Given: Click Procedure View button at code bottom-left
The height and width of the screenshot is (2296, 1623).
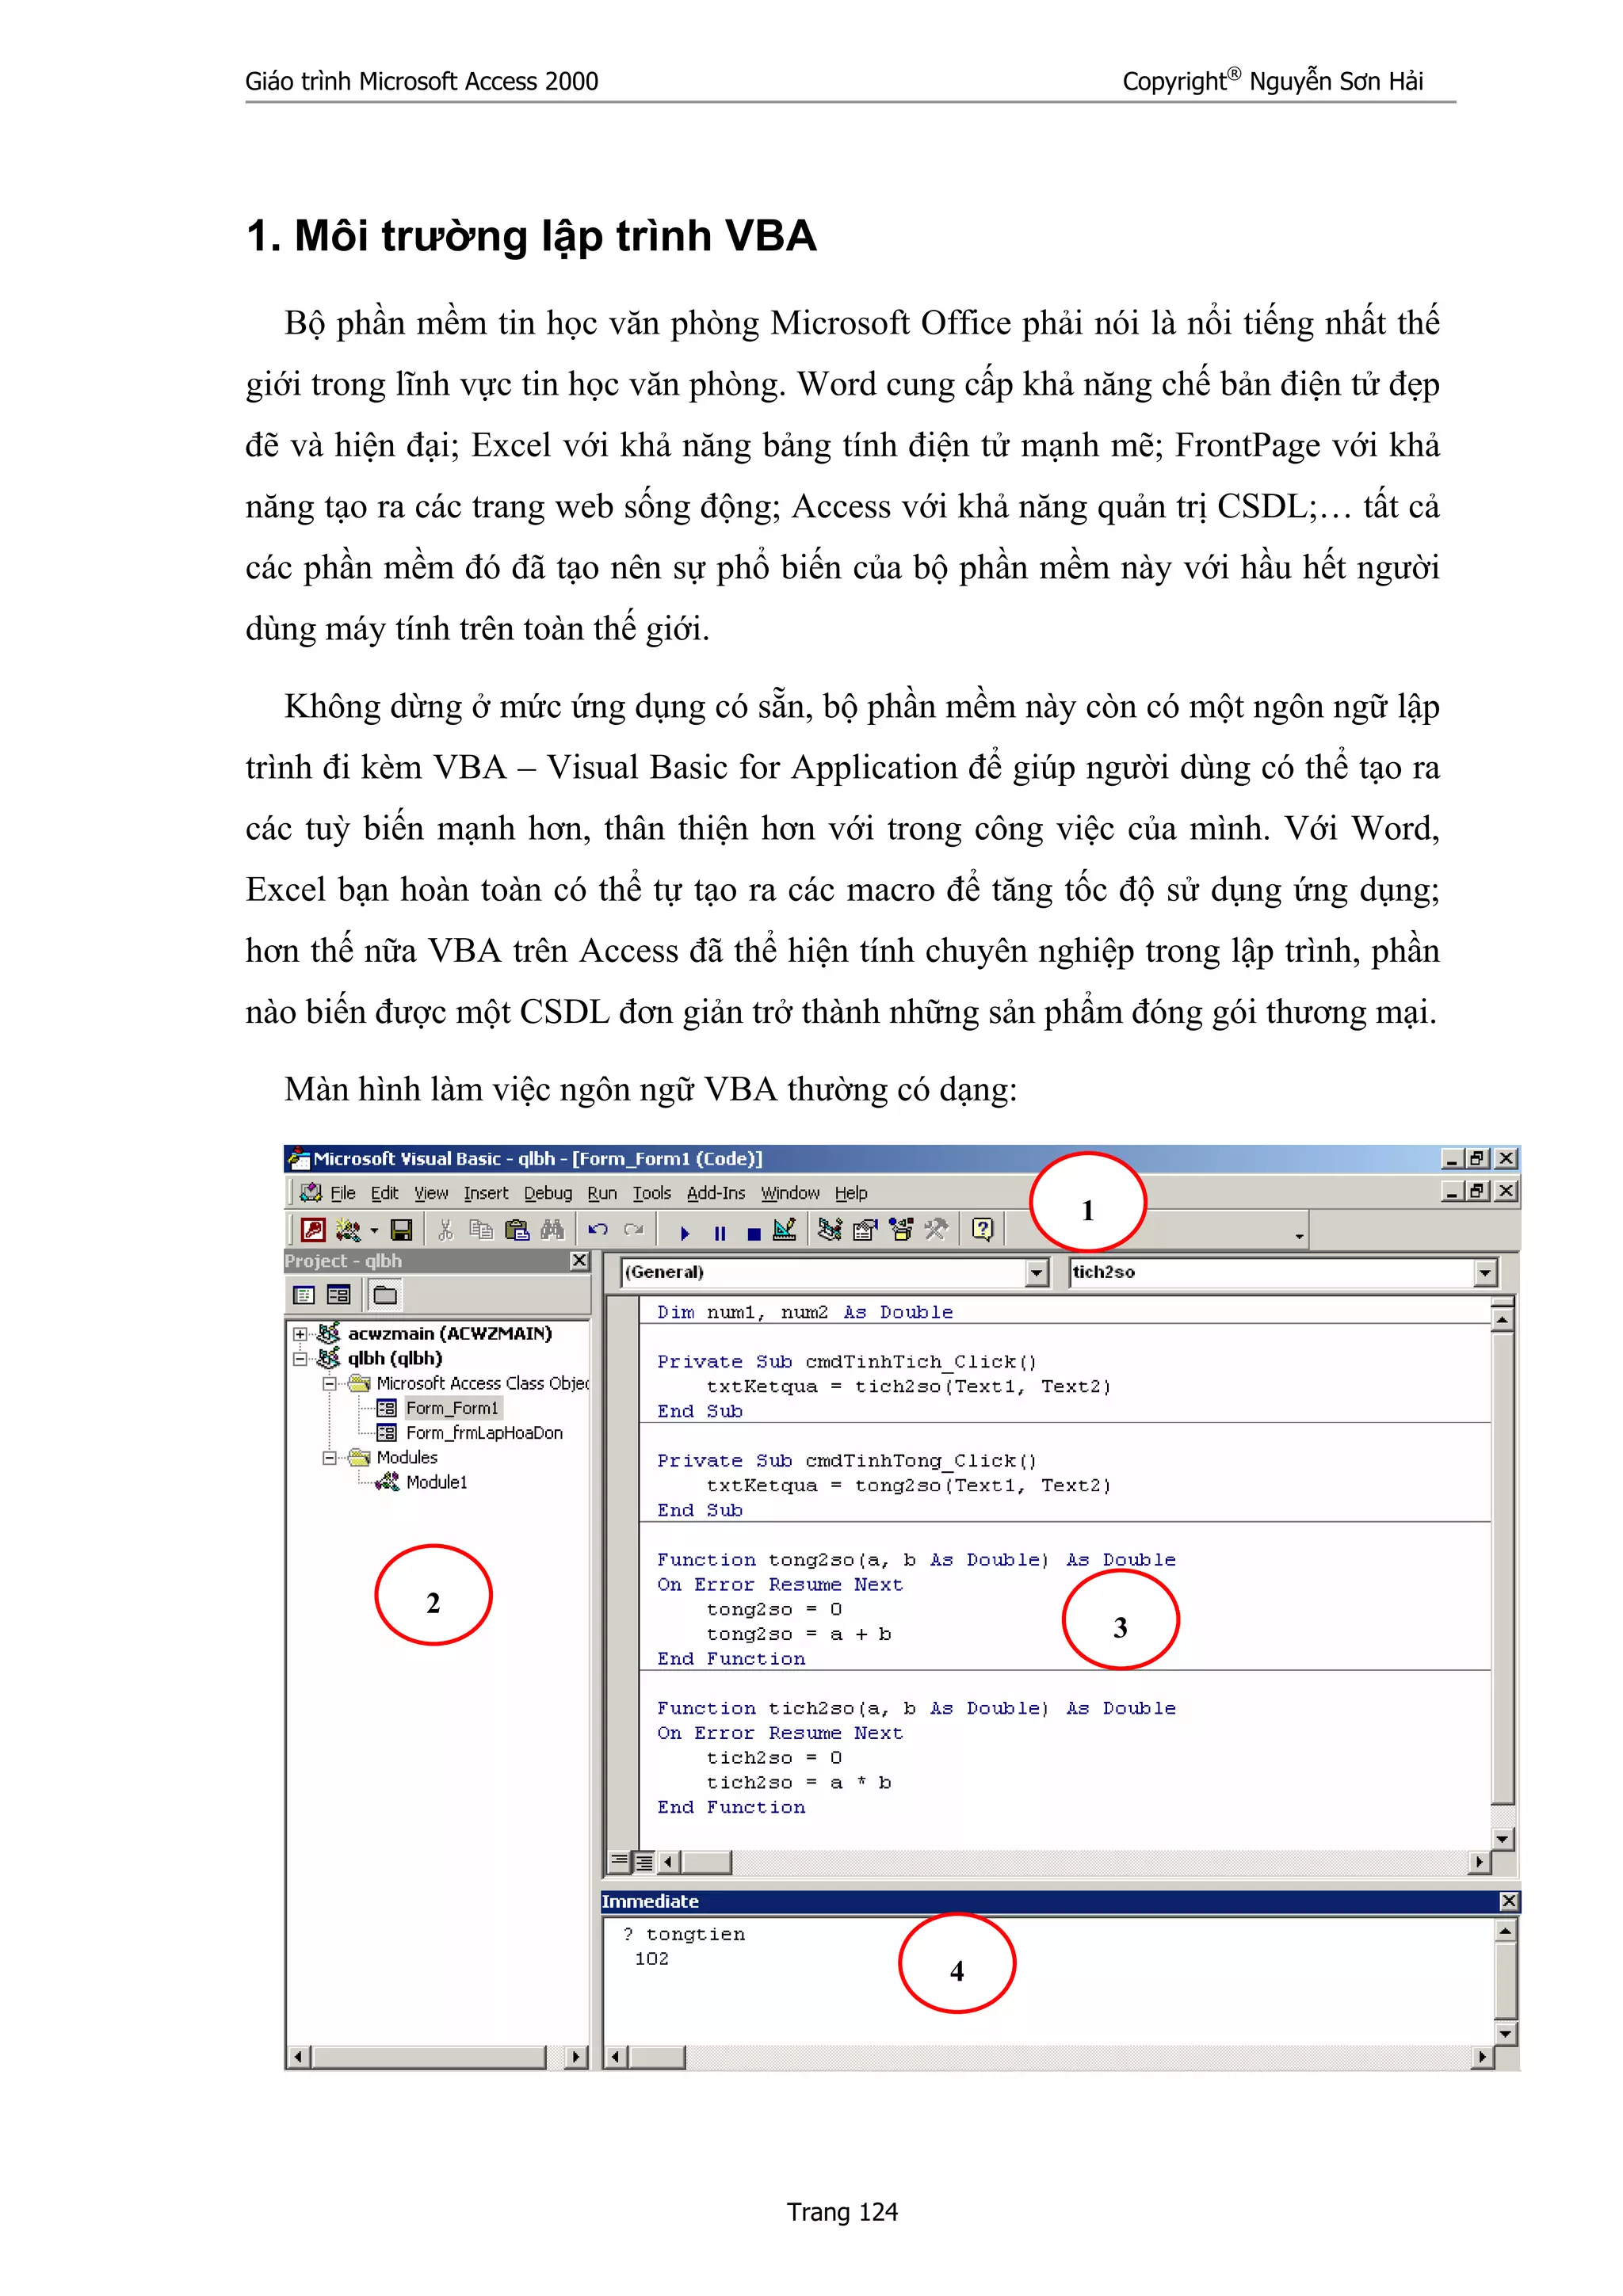Looking at the screenshot, I should click(619, 1861).
